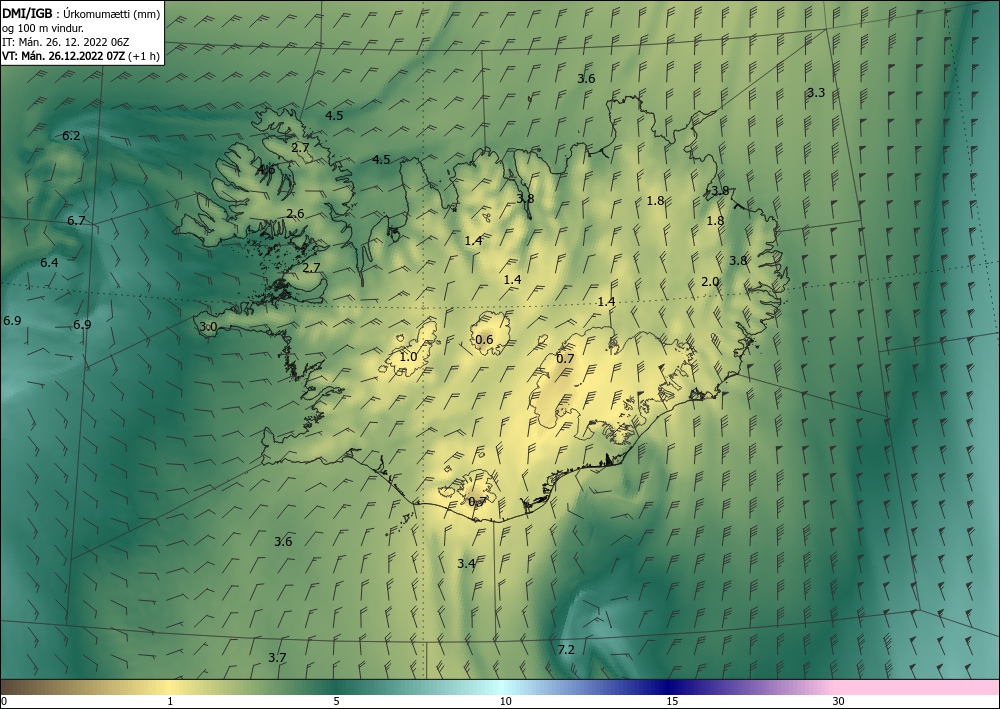This screenshot has width=1000, height=709.
Task: Click the '(+1 h)' forecast offset label
Action: pyautogui.click(x=144, y=56)
